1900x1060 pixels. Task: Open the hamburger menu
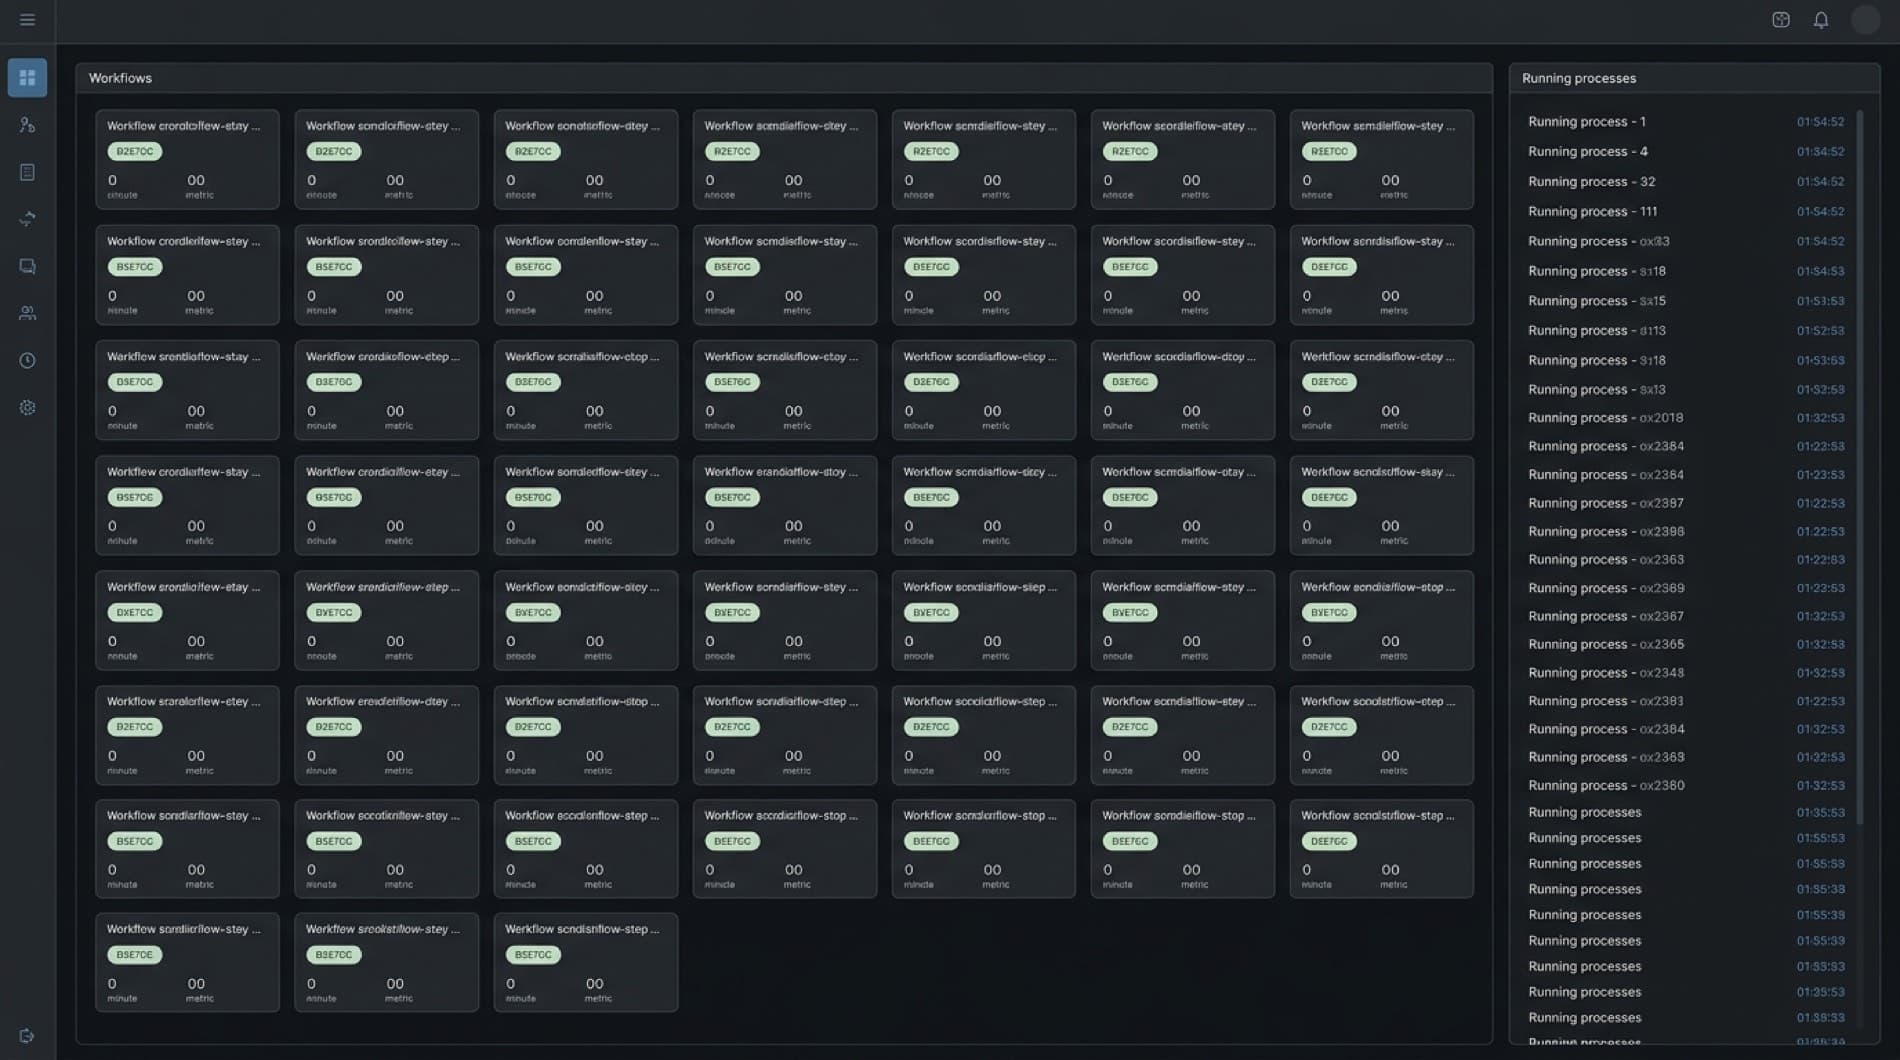[x=27, y=20]
